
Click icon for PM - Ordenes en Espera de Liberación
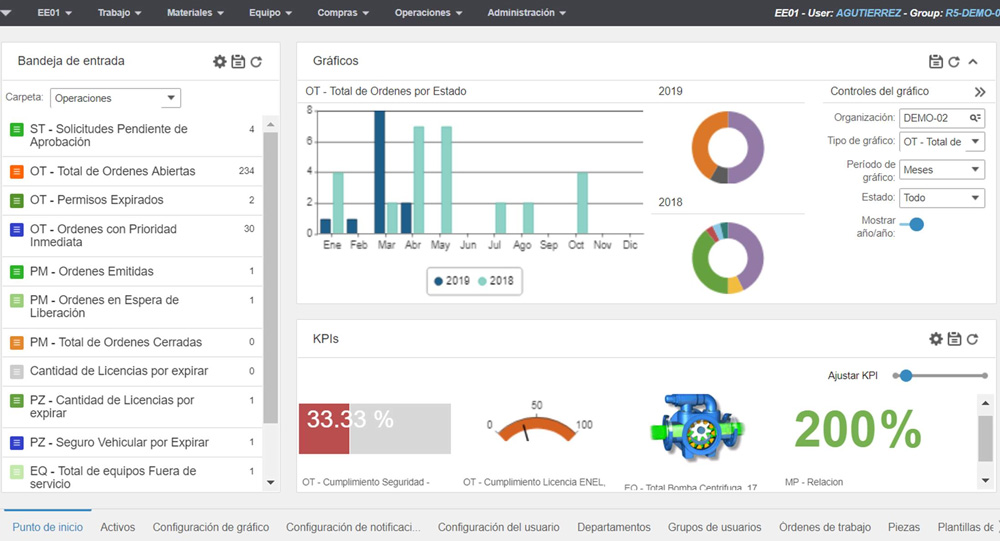(17, 300)
